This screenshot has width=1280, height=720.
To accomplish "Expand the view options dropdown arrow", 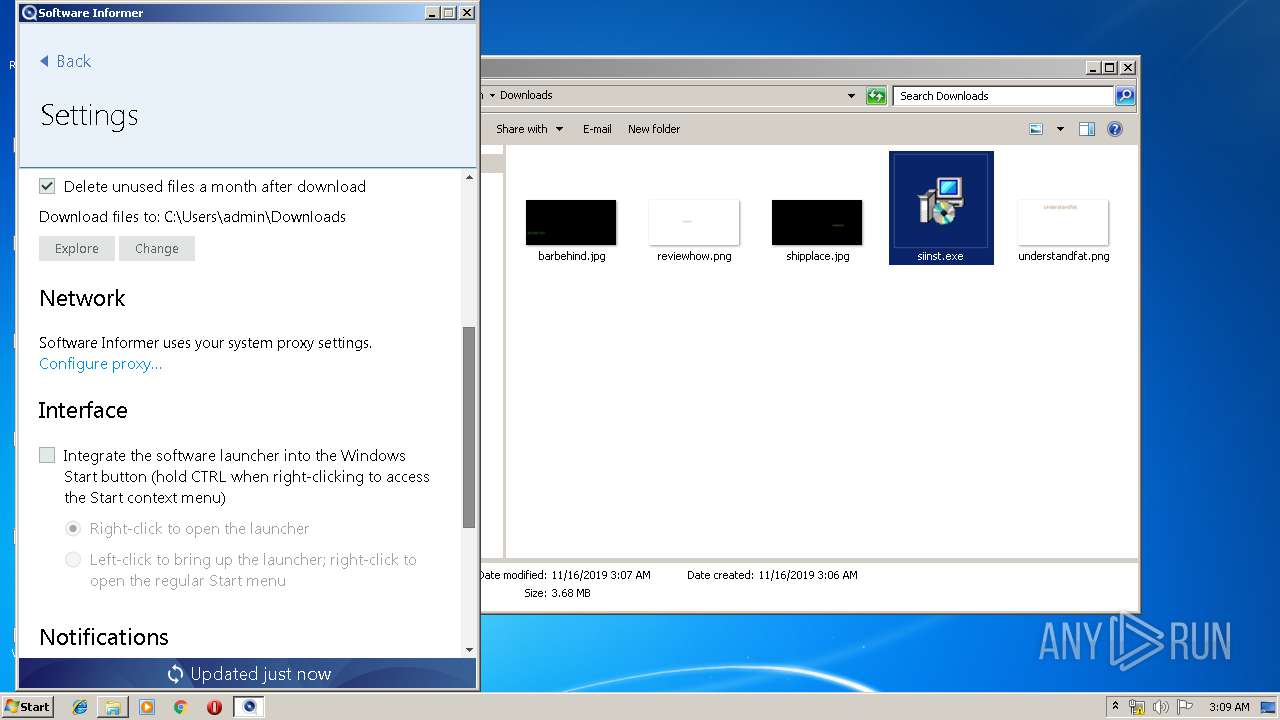I will point(1060,129).
